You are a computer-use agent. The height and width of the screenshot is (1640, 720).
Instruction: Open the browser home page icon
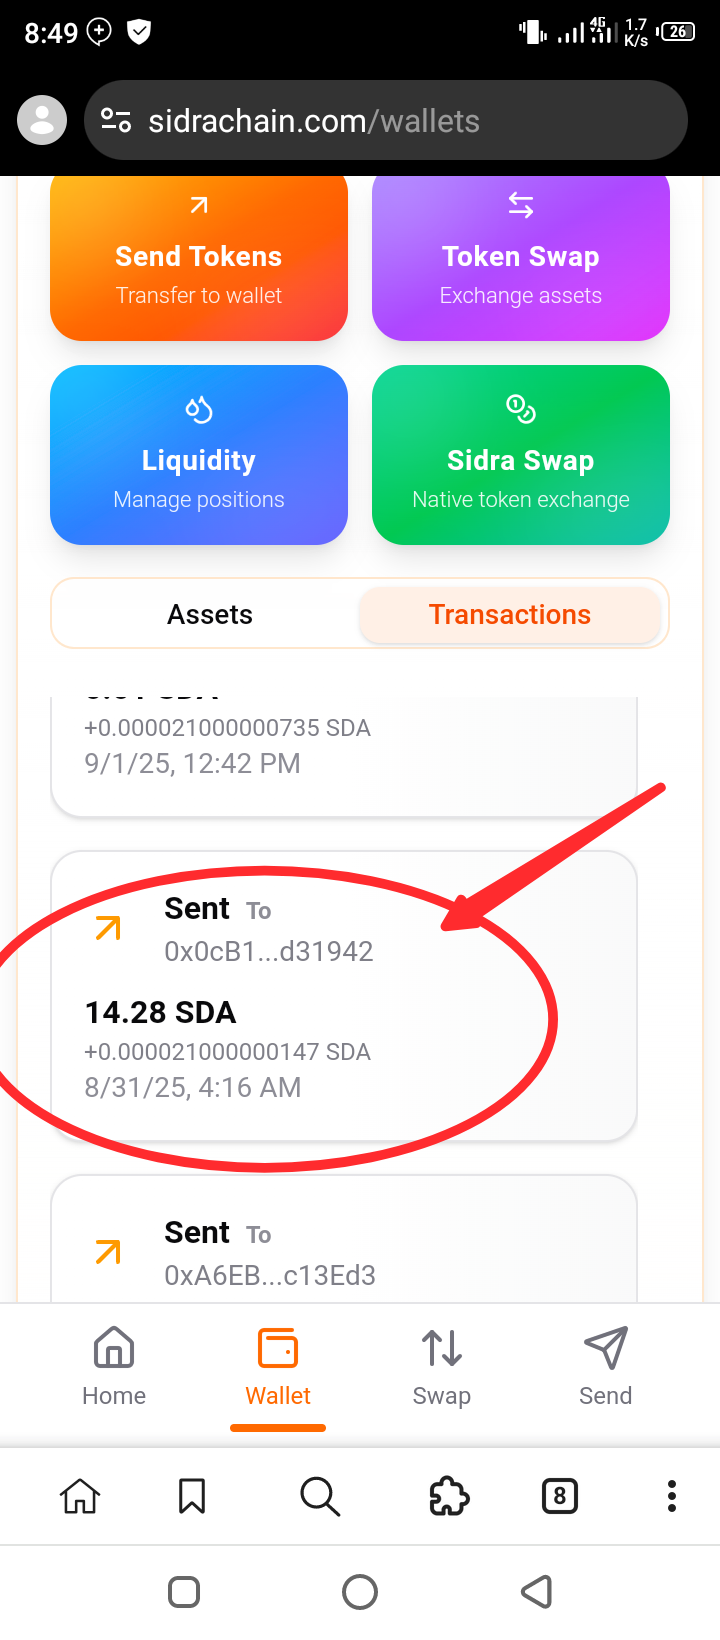[80, 1497]
